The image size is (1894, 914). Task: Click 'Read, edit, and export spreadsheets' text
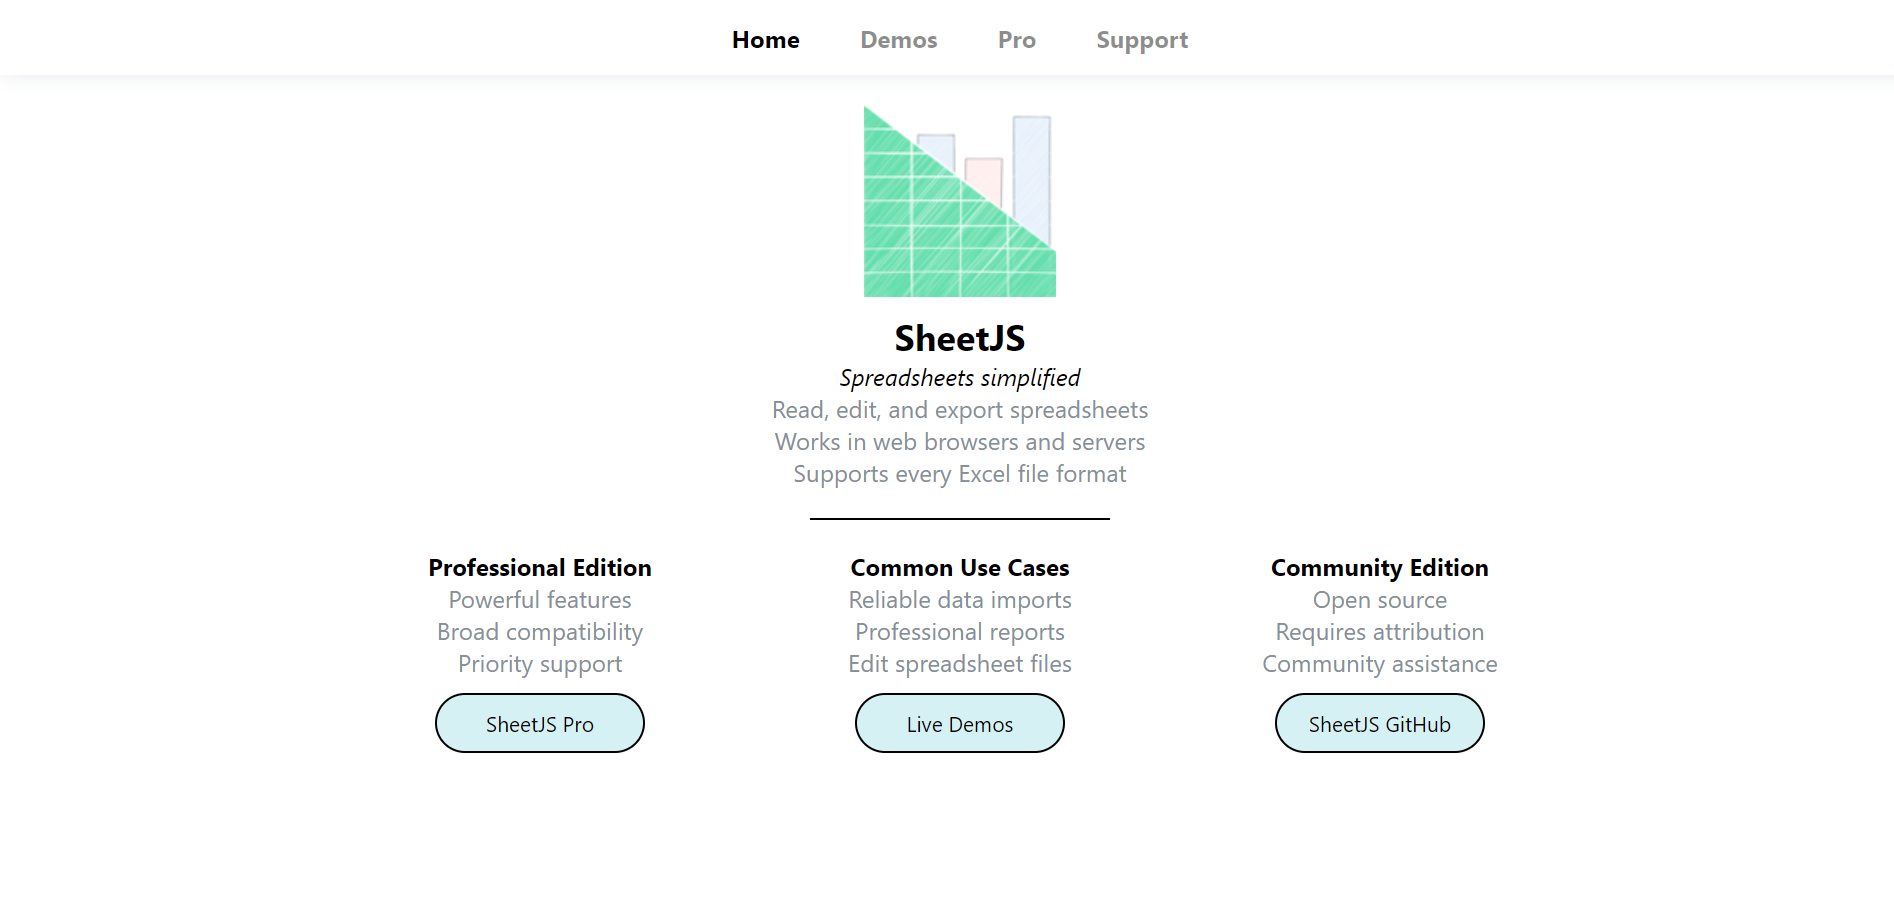(960, 410)
